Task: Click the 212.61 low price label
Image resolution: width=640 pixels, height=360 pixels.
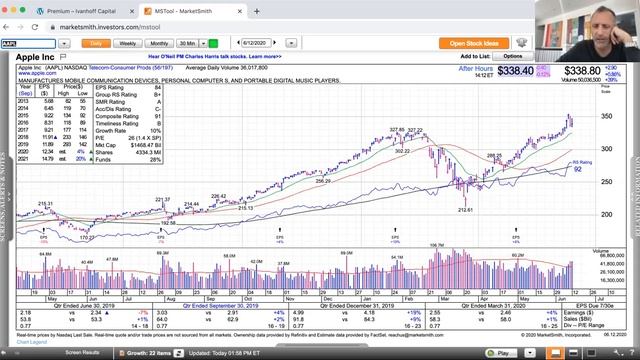Action: [x=465, y=210]
